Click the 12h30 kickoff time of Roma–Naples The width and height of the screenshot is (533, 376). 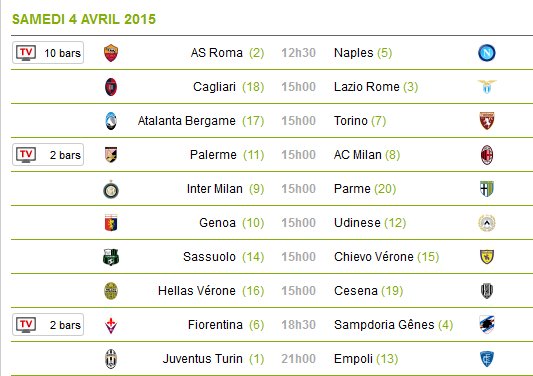(298, 53)
